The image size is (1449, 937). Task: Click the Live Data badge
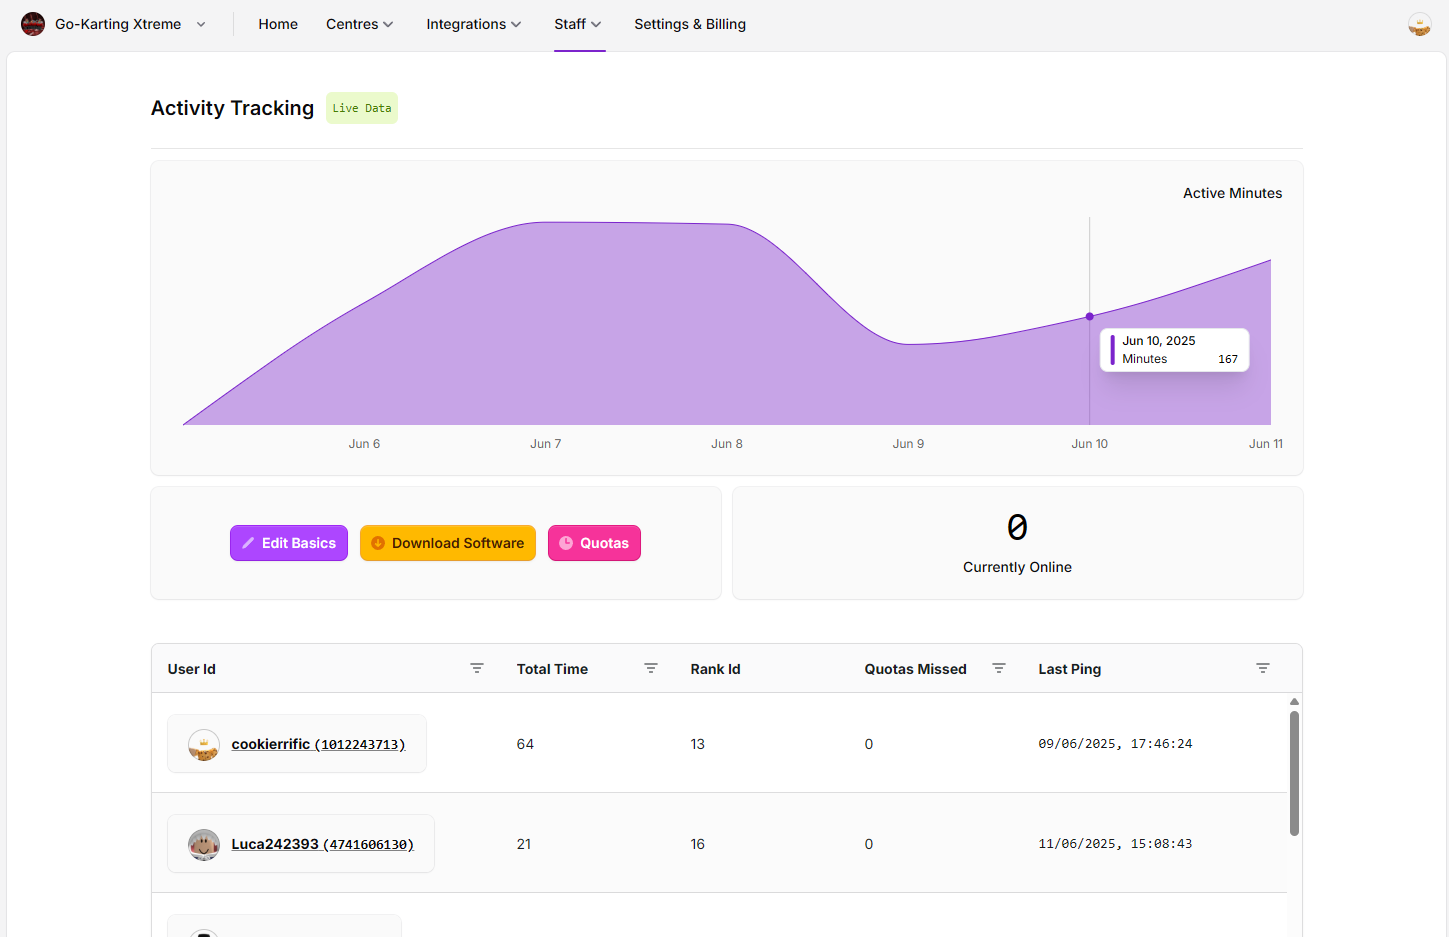point(362,108)
